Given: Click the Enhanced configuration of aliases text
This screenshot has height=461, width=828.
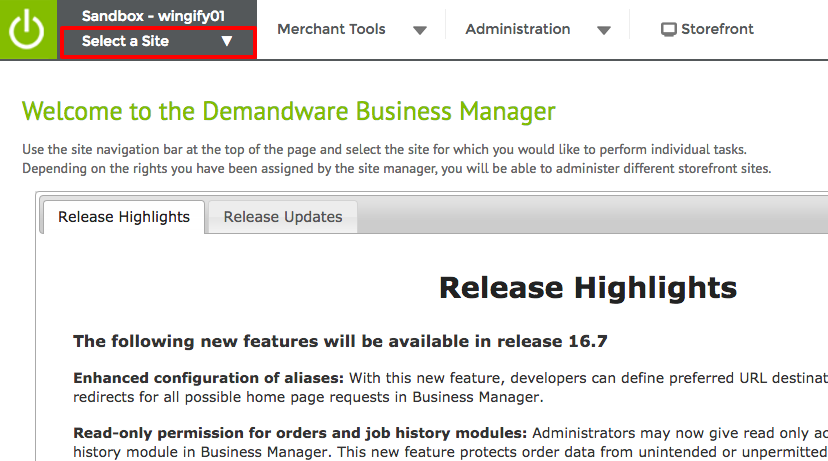Looking at the screenshot, I should [x=208, y=378].
